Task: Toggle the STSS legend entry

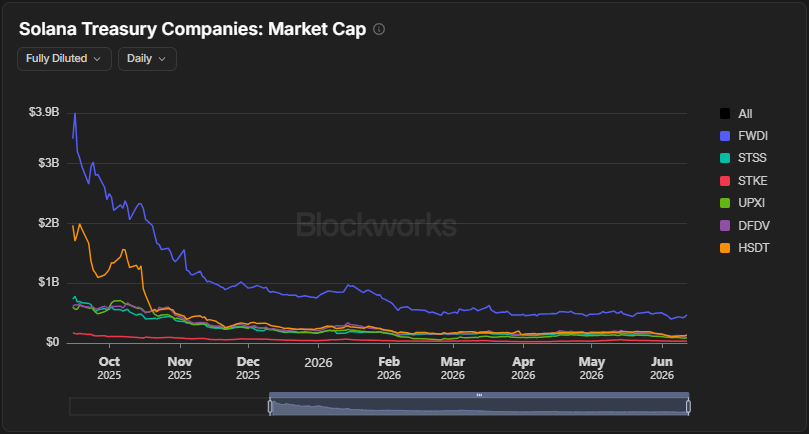Action: click(743, 158)
